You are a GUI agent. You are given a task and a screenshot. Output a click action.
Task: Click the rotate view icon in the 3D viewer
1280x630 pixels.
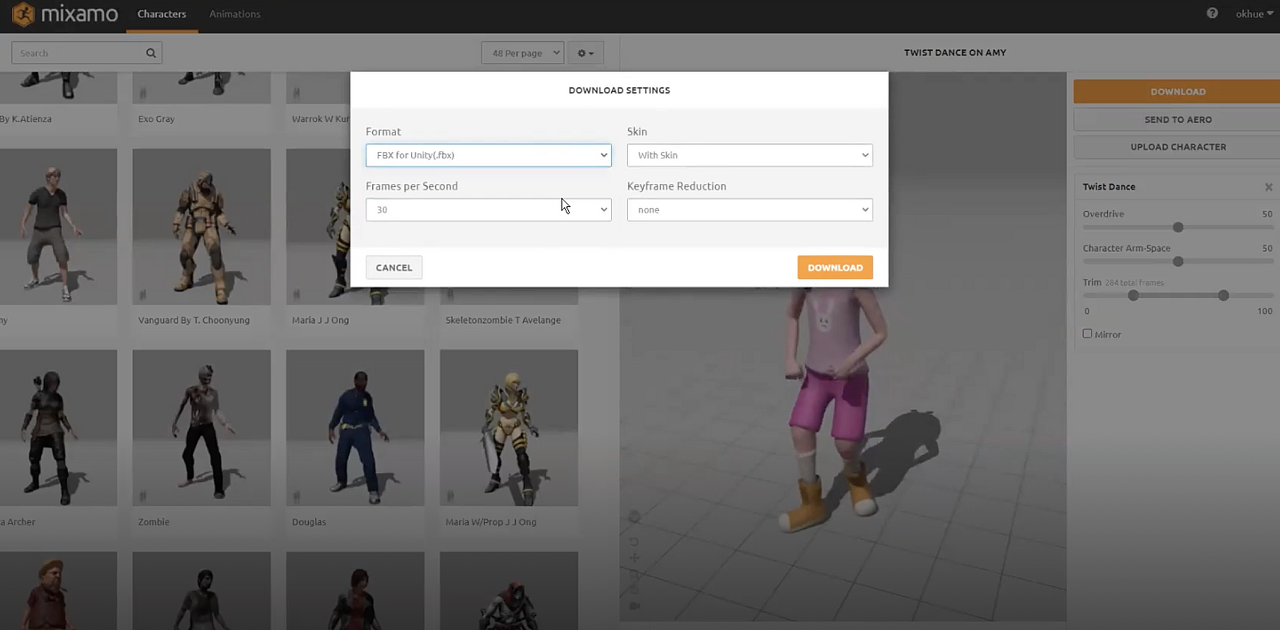click(x=634, y=541)
